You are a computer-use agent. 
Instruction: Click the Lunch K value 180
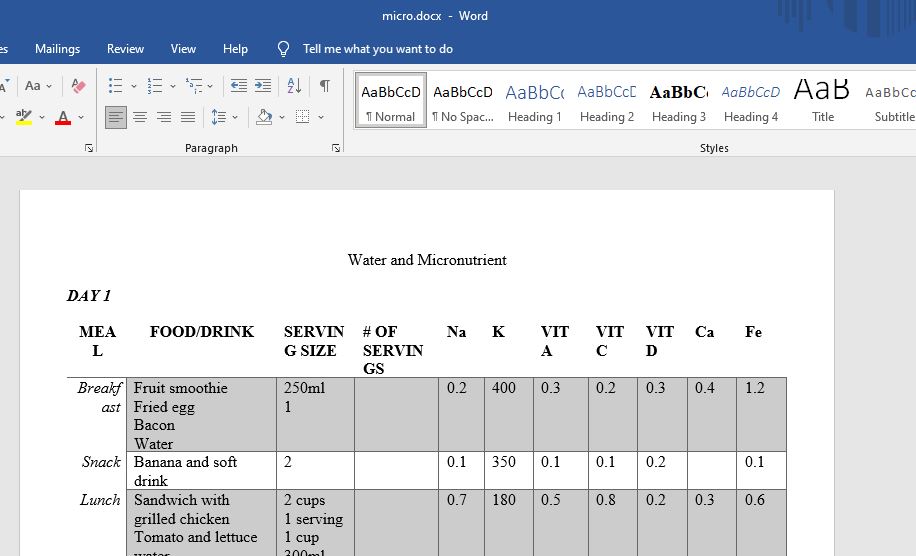coord(504,500)
